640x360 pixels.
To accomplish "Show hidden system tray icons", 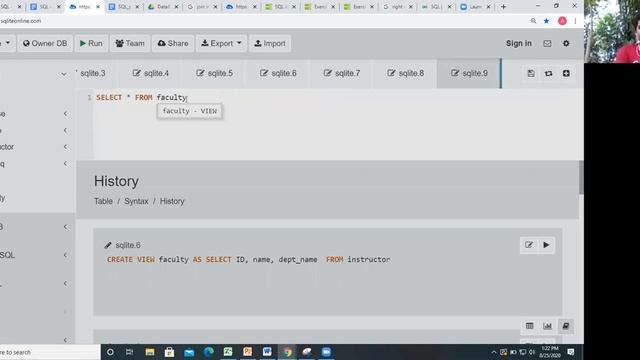I will [493, 352].
